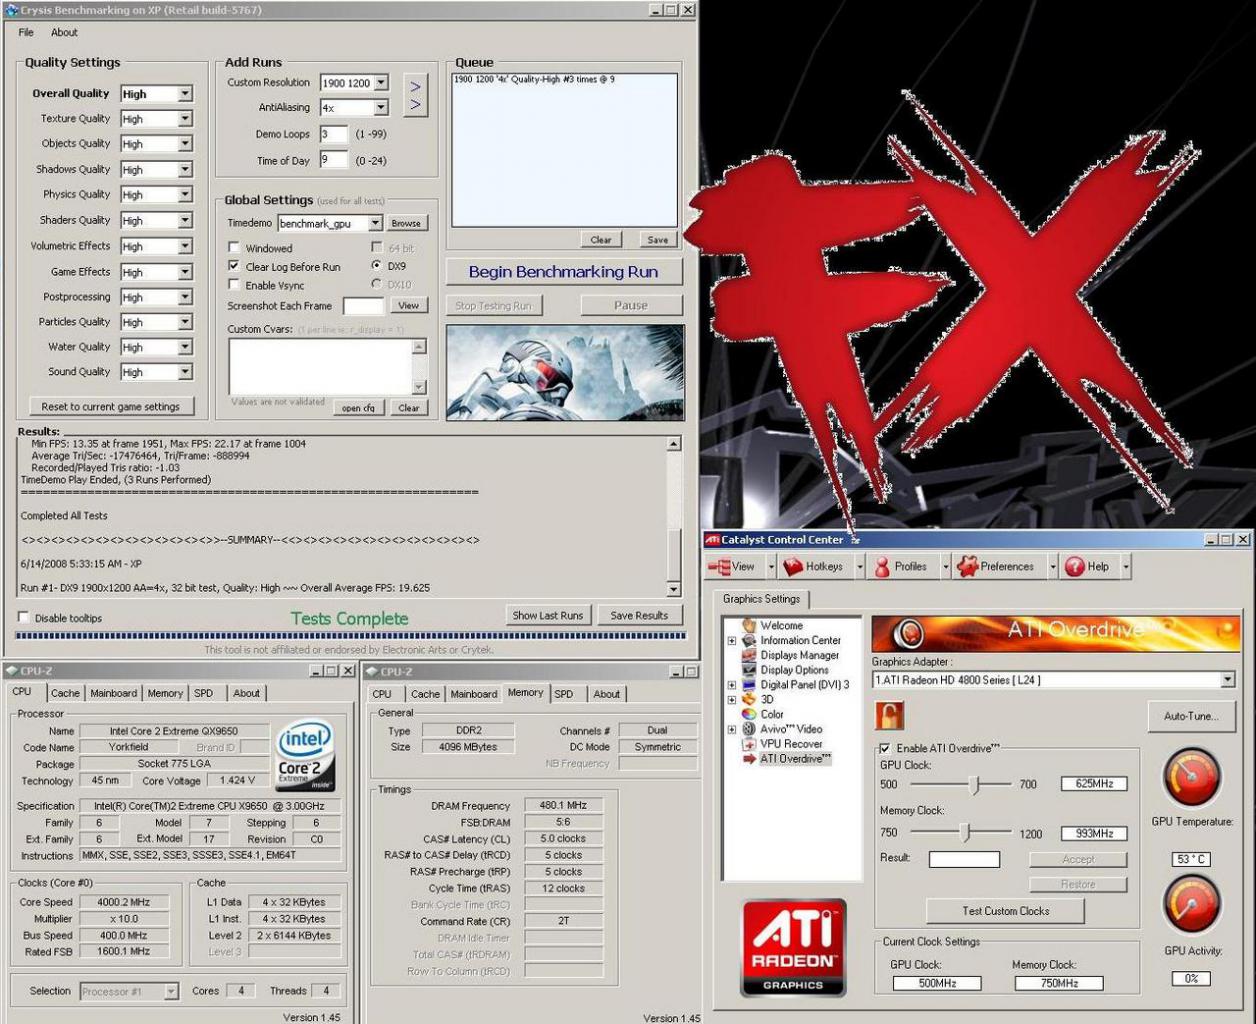Enable Vsync checkbox
The height and width of the screenshot is (1024, 1256).
[234, 285]
